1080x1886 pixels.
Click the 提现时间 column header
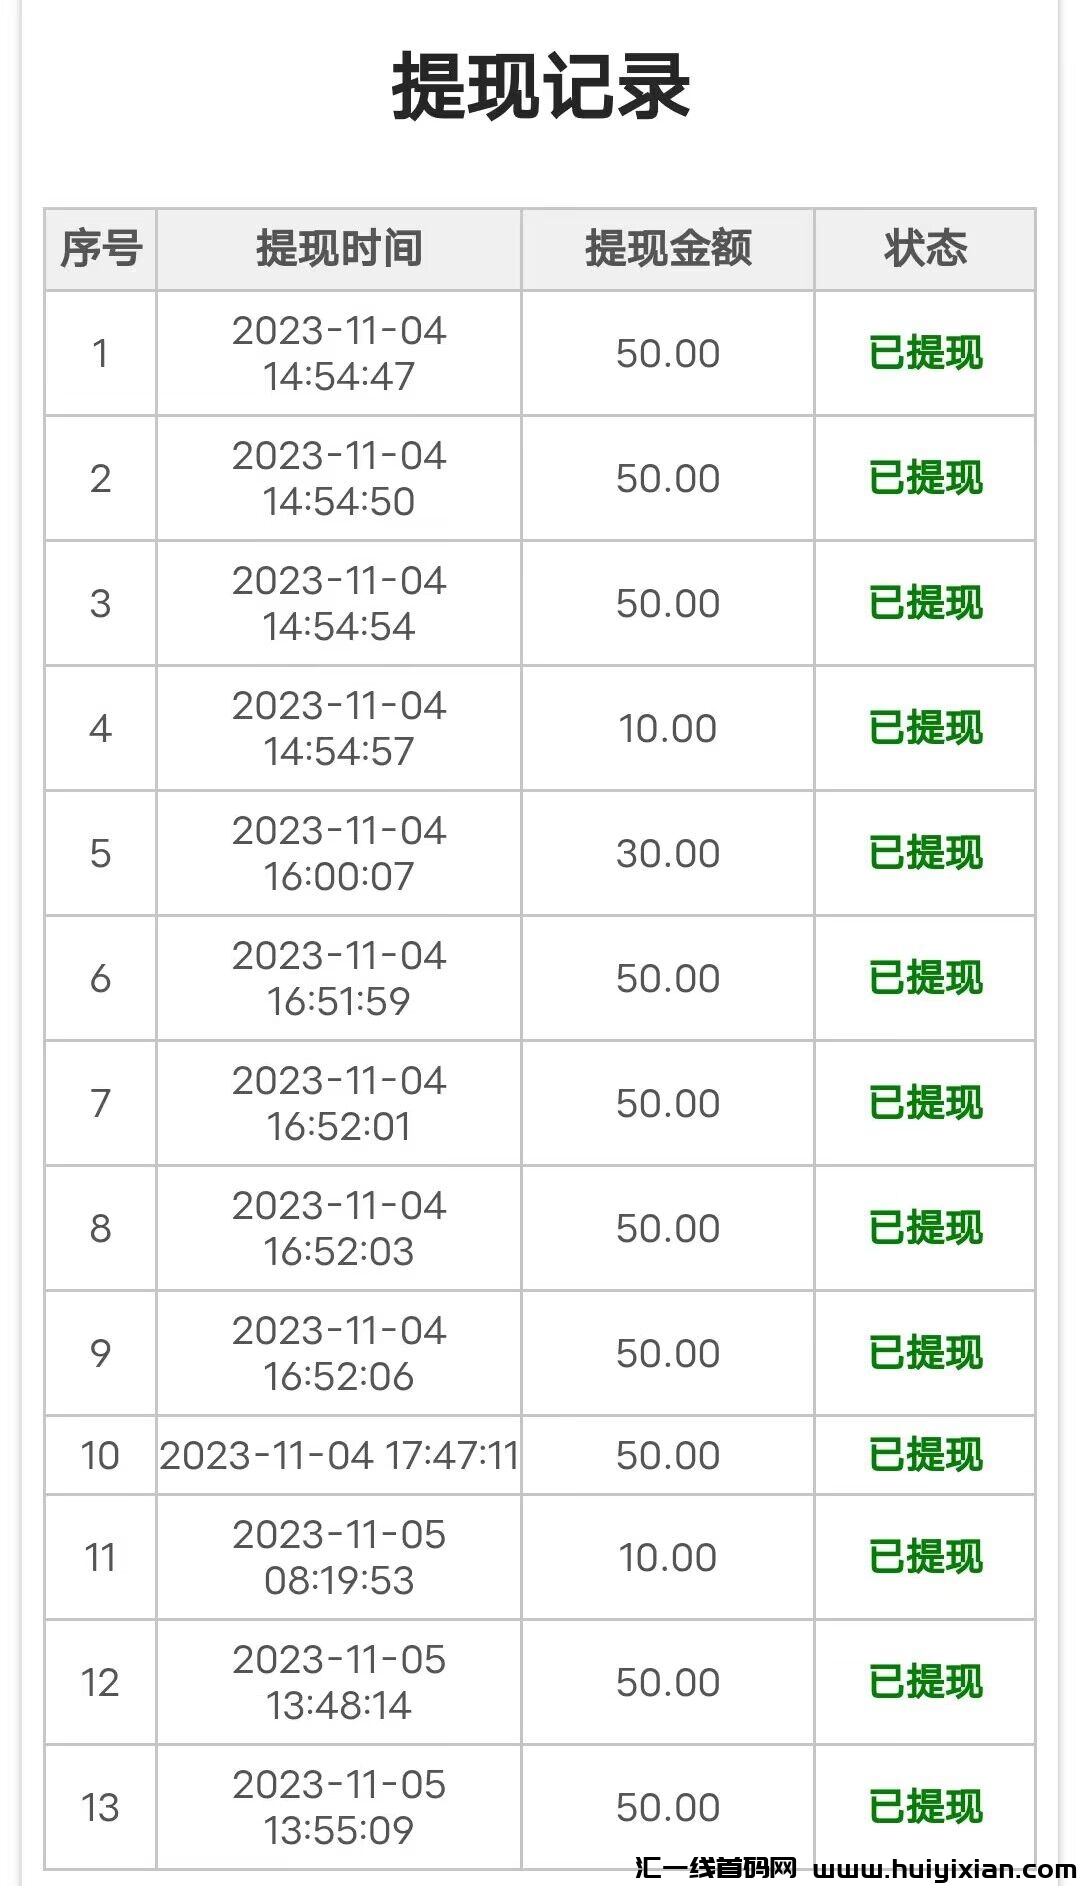339,249
